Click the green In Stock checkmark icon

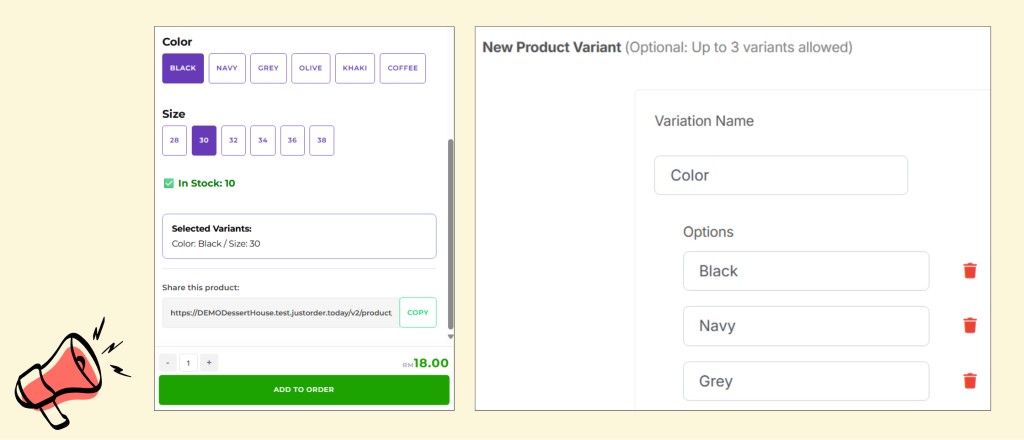pos(168,183)
